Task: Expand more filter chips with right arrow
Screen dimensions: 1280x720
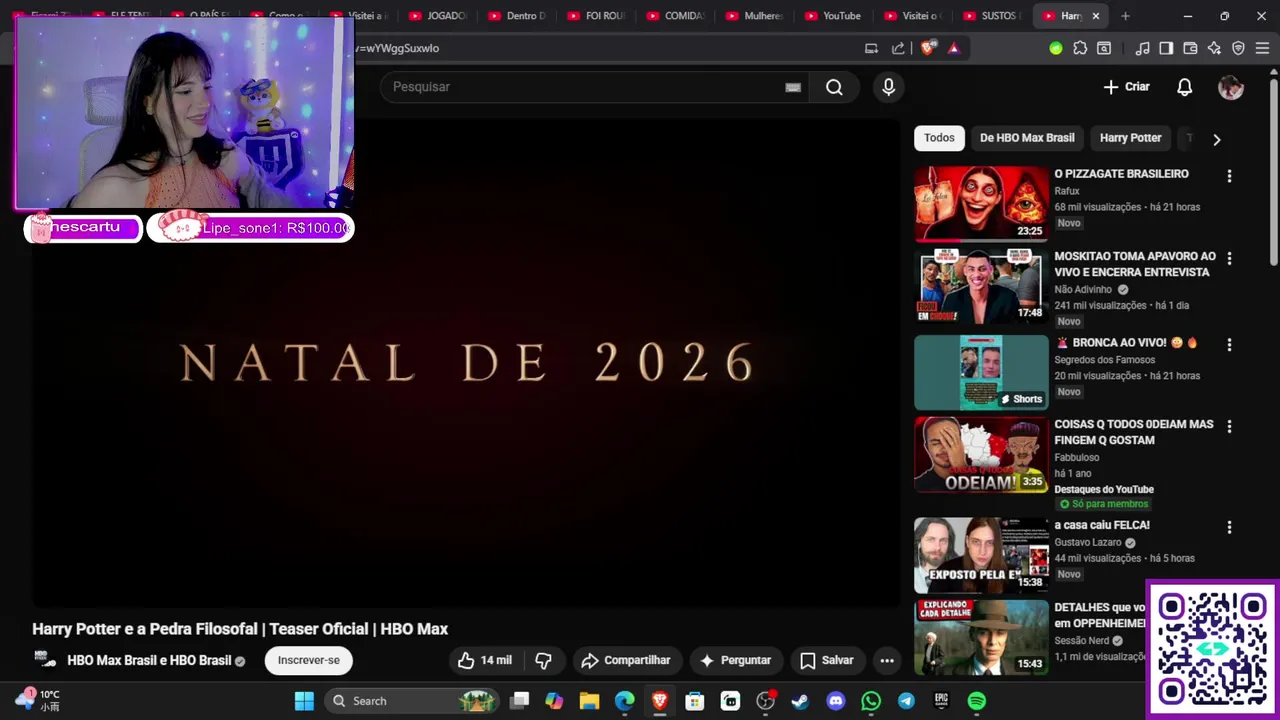Action: point(1216,139)
